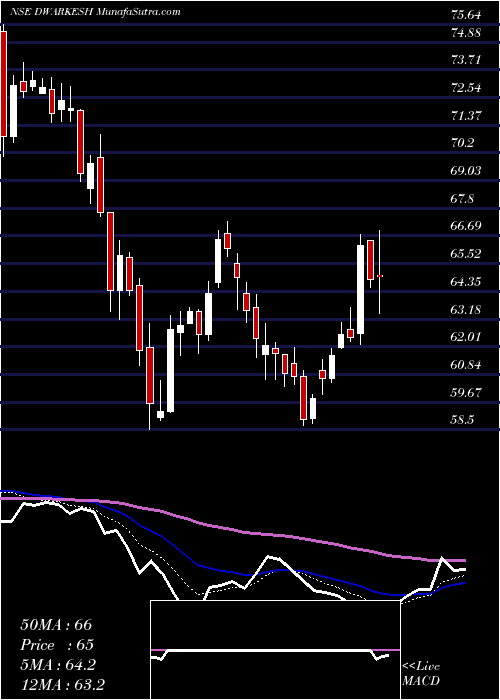The height and width of the screenshot is (700, 500).
Task: Click the 64.35 price axis label
Action: pos(466,282)
